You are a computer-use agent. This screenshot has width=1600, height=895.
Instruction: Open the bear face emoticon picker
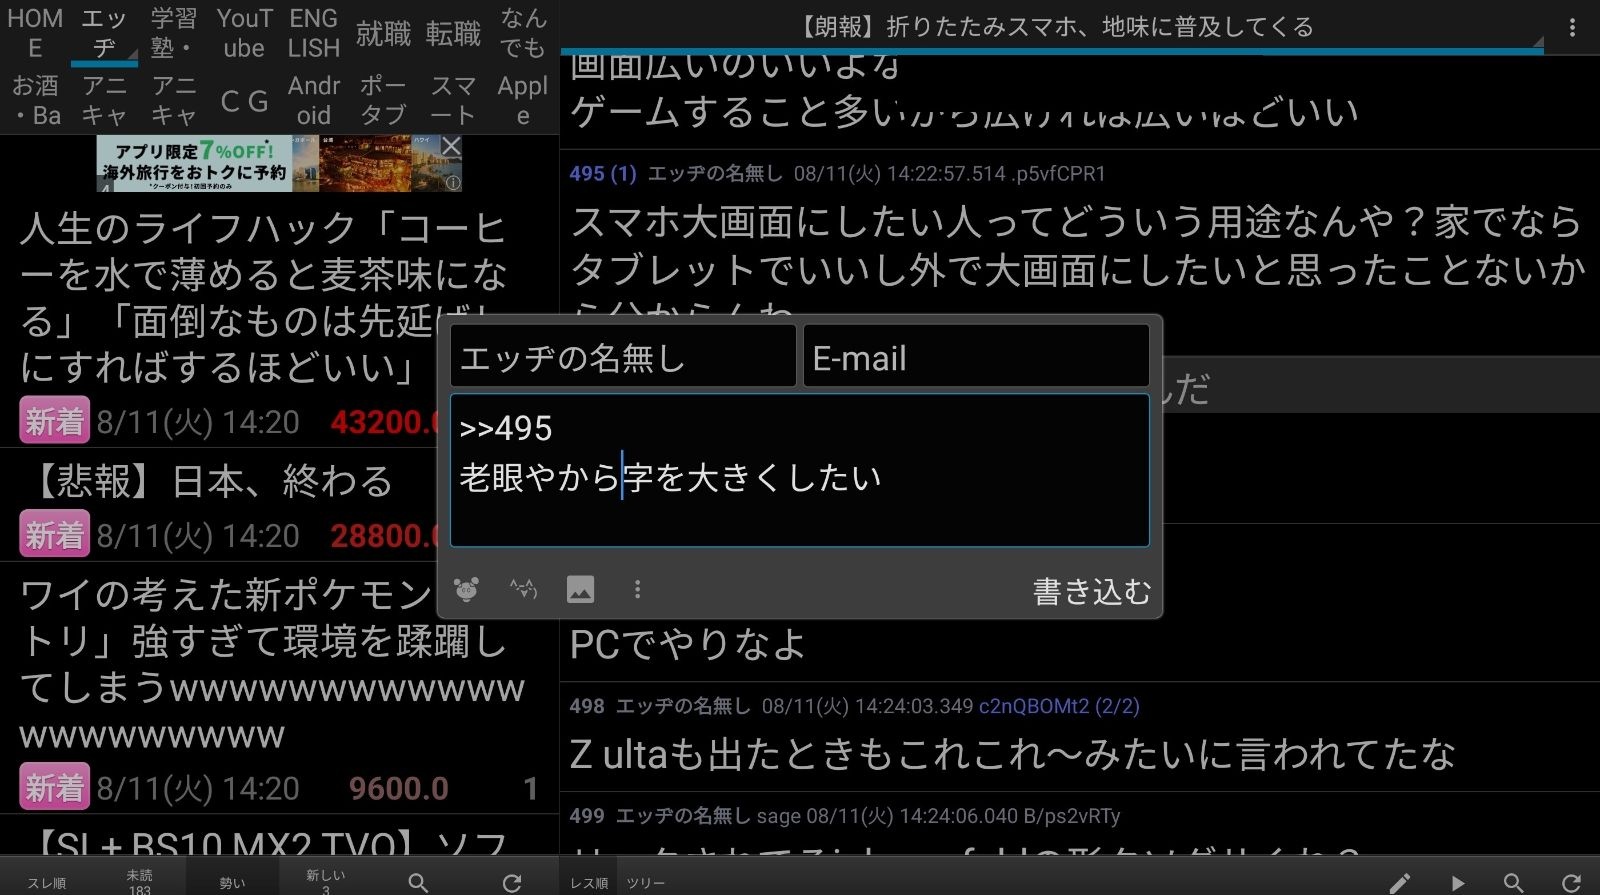coord(466,589)
